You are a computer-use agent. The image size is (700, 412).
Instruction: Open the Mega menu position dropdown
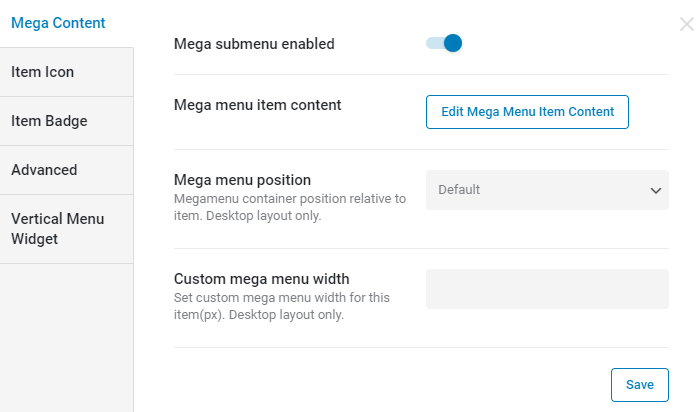547,190
